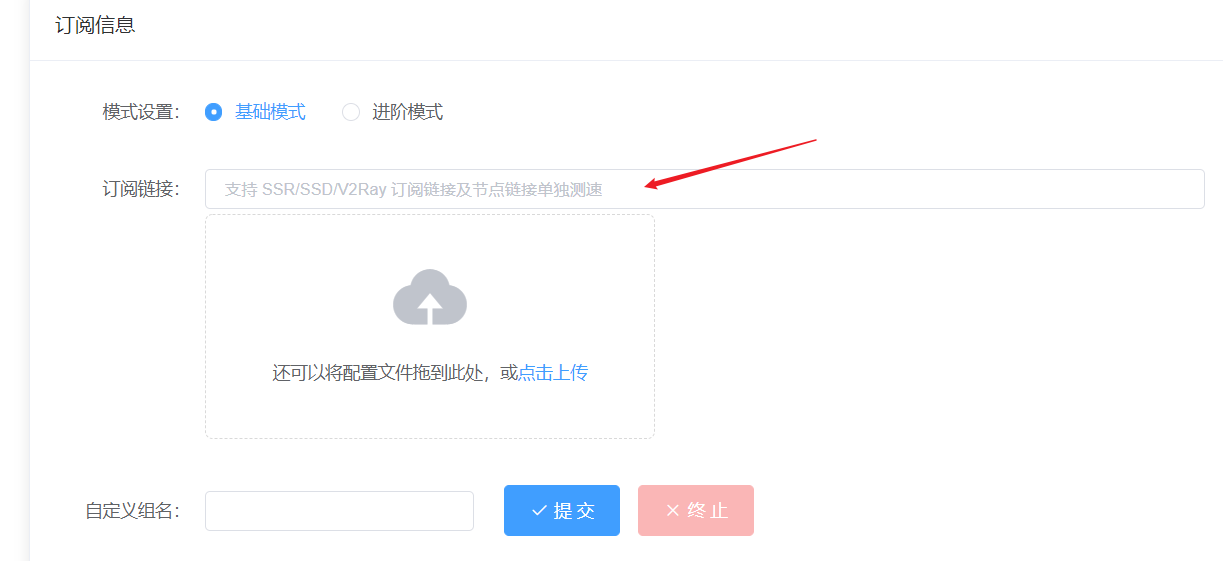Choose the 进阶模式 radio option
Image resolution: width=1223 pixels, height=561 pixels.
[x=351, y=112]
